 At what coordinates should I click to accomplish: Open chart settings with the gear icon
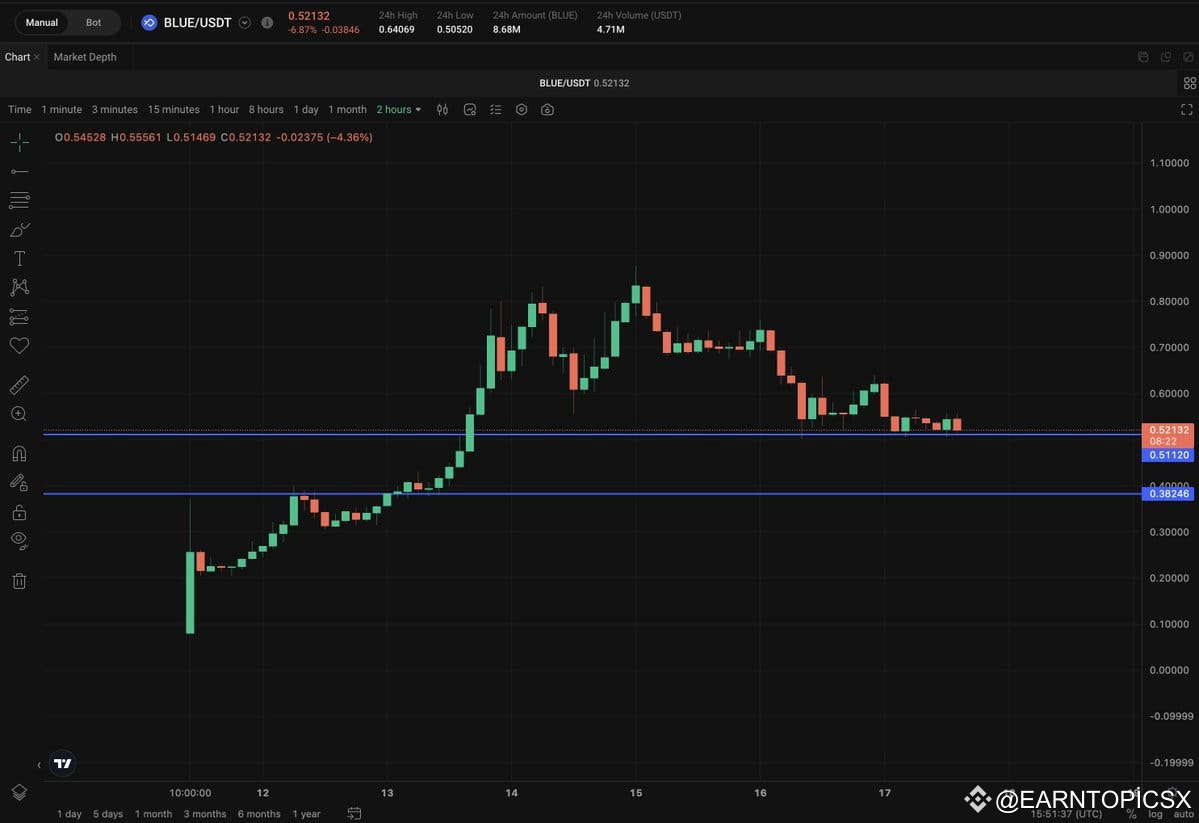tap(521, 109)
